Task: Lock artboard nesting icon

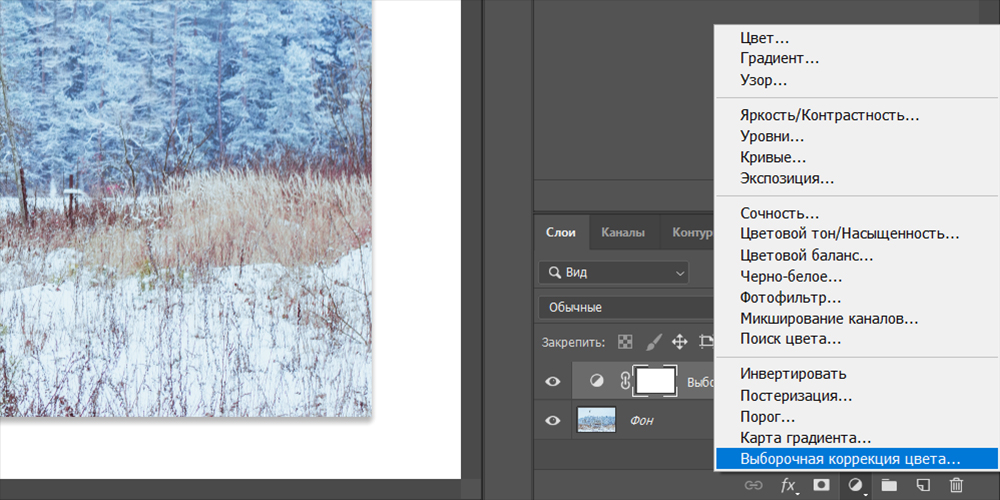Action: click(x=706, y=342)
